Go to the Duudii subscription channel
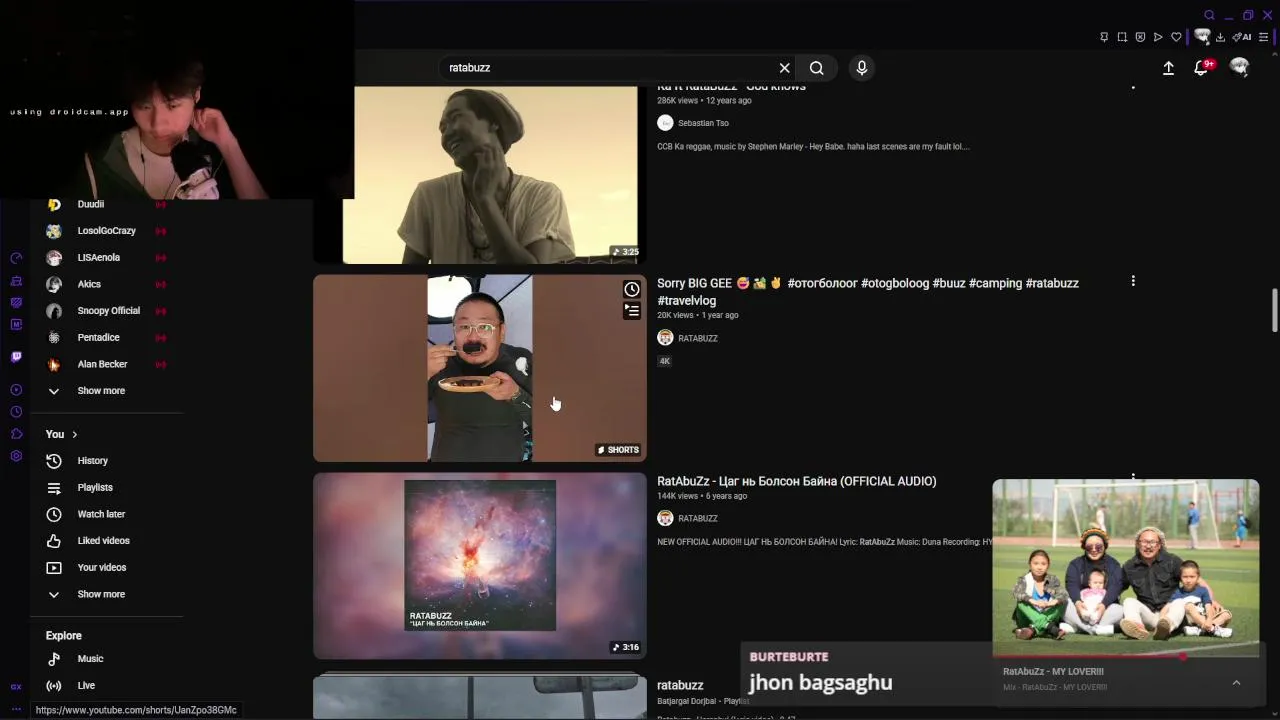 pos(90,204)
